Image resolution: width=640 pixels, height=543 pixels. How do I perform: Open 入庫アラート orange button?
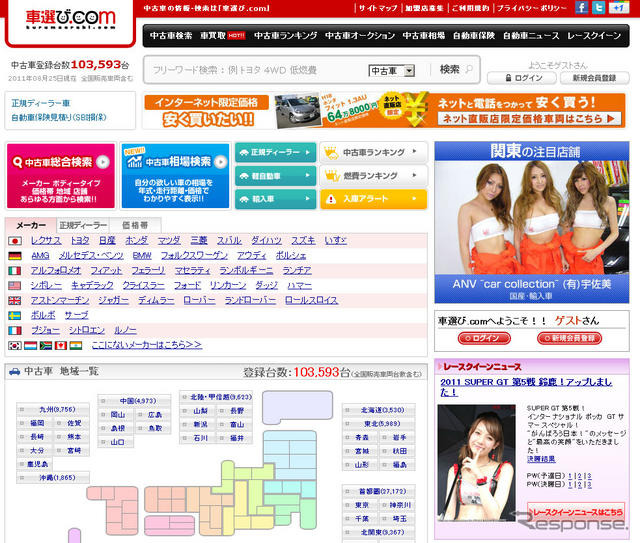373,199
